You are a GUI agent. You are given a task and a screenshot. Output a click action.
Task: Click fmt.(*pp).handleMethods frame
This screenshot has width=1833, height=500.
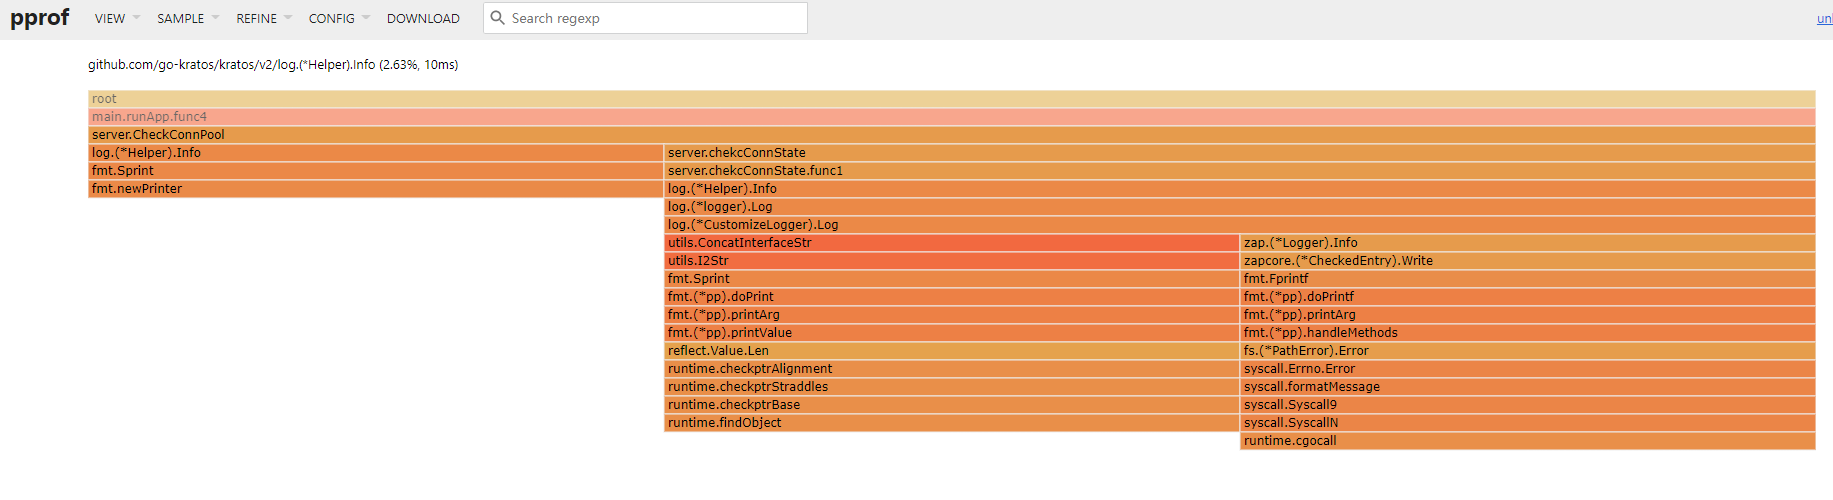[x=1527, y=333]
